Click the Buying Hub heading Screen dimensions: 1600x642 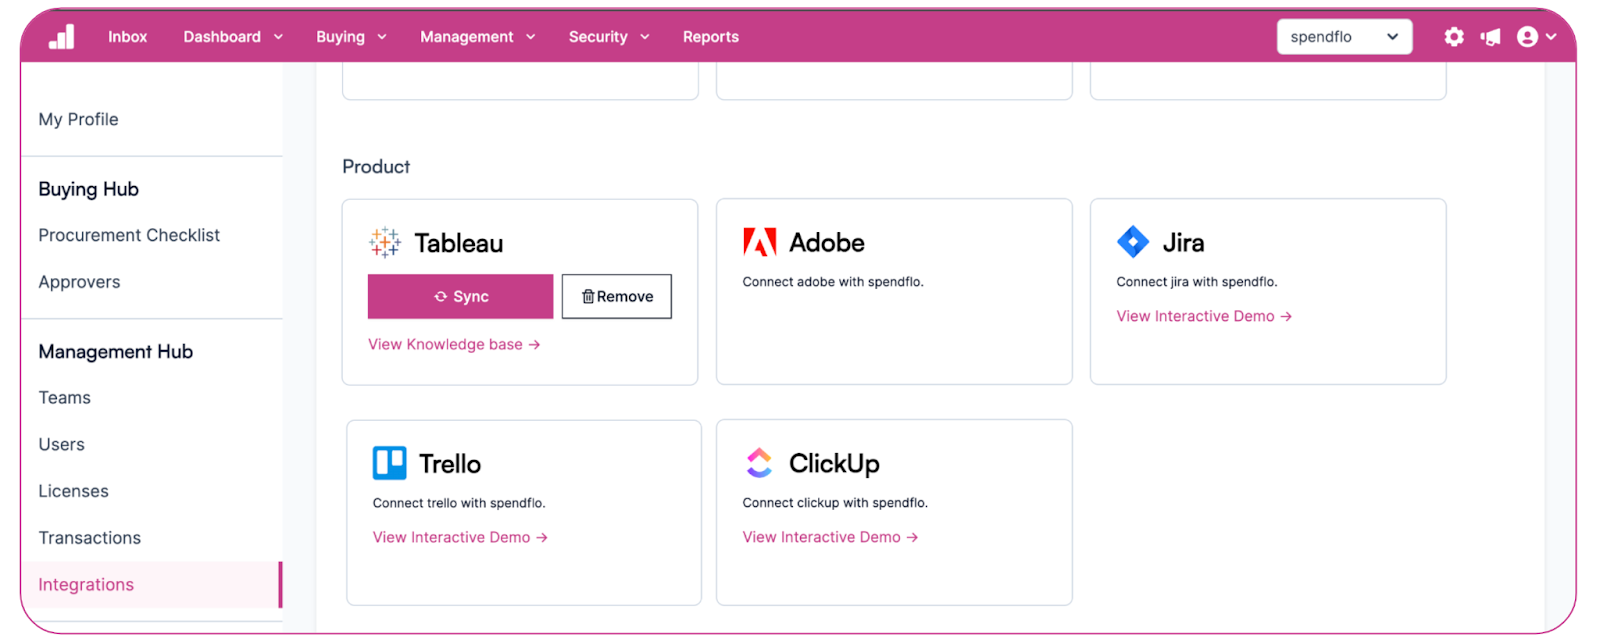coord(88,189)
